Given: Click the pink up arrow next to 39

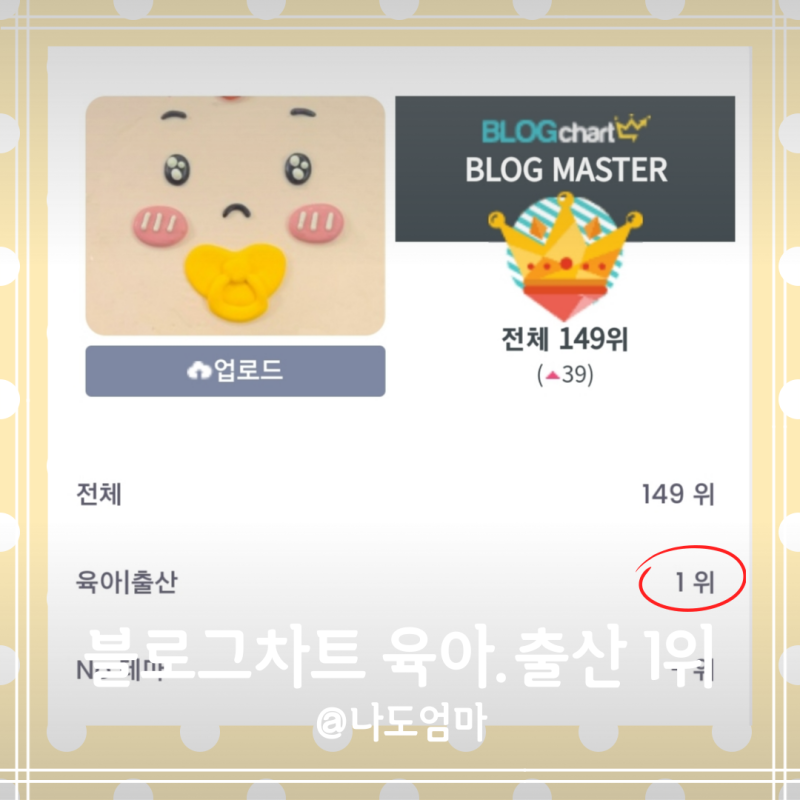Looking at the screenshot, I should click(553, 376).
